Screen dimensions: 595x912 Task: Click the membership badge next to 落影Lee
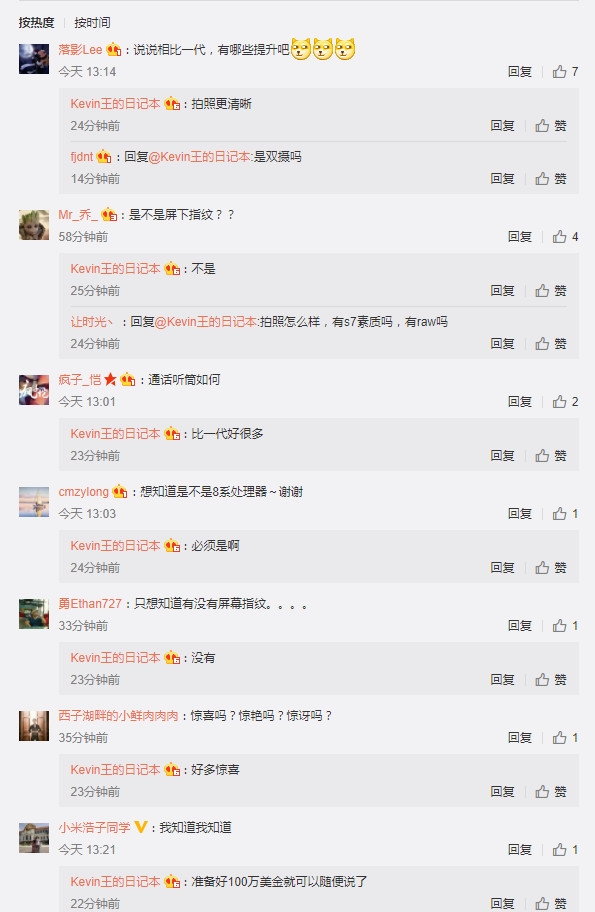click(113, 50)
